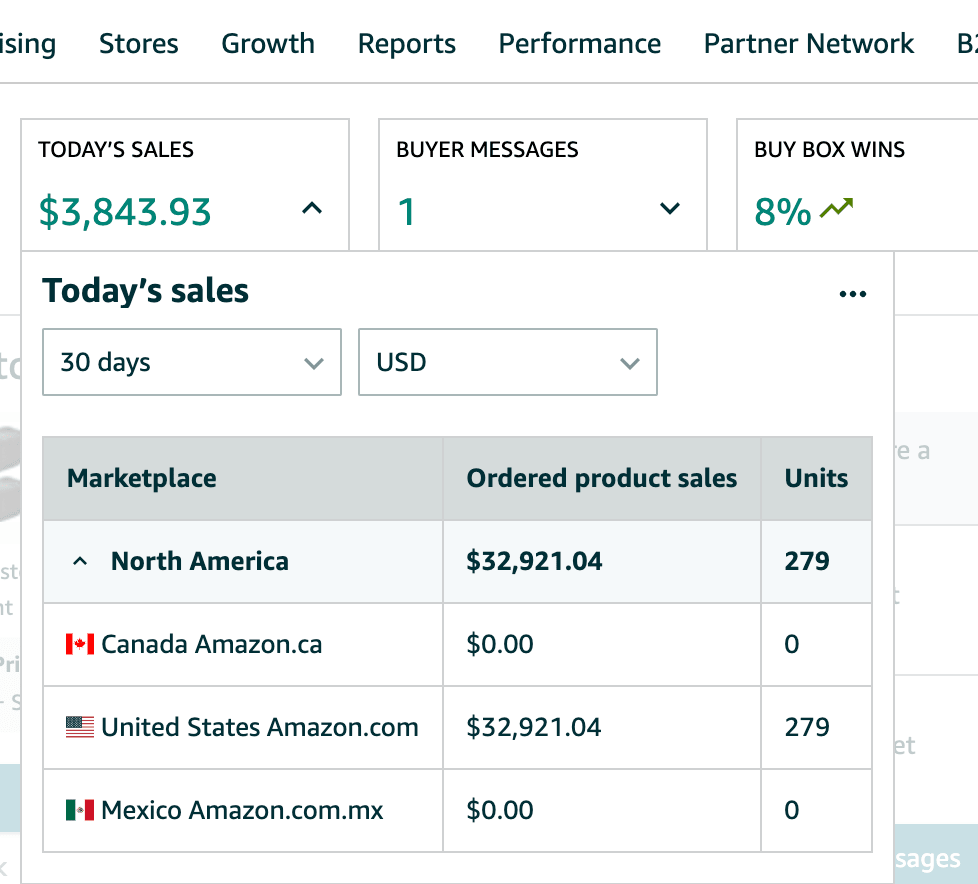Image resolution: width=978 pixels, height=884 pixels.
Task: Open the Growth menu
Action: pyautogui.click(x=268, y=44)
